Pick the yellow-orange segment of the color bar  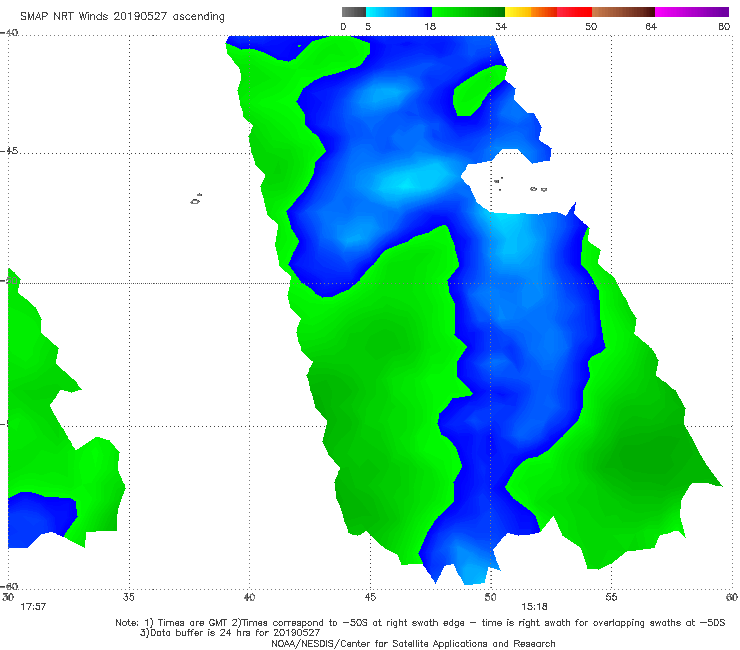pyautogui.click(x=531, y=12)
